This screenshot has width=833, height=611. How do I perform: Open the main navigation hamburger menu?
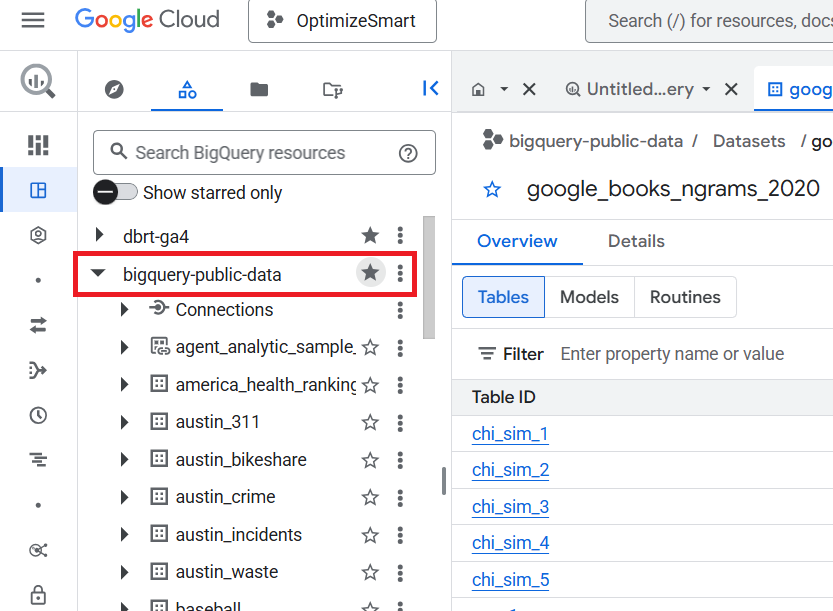(33, 20)
